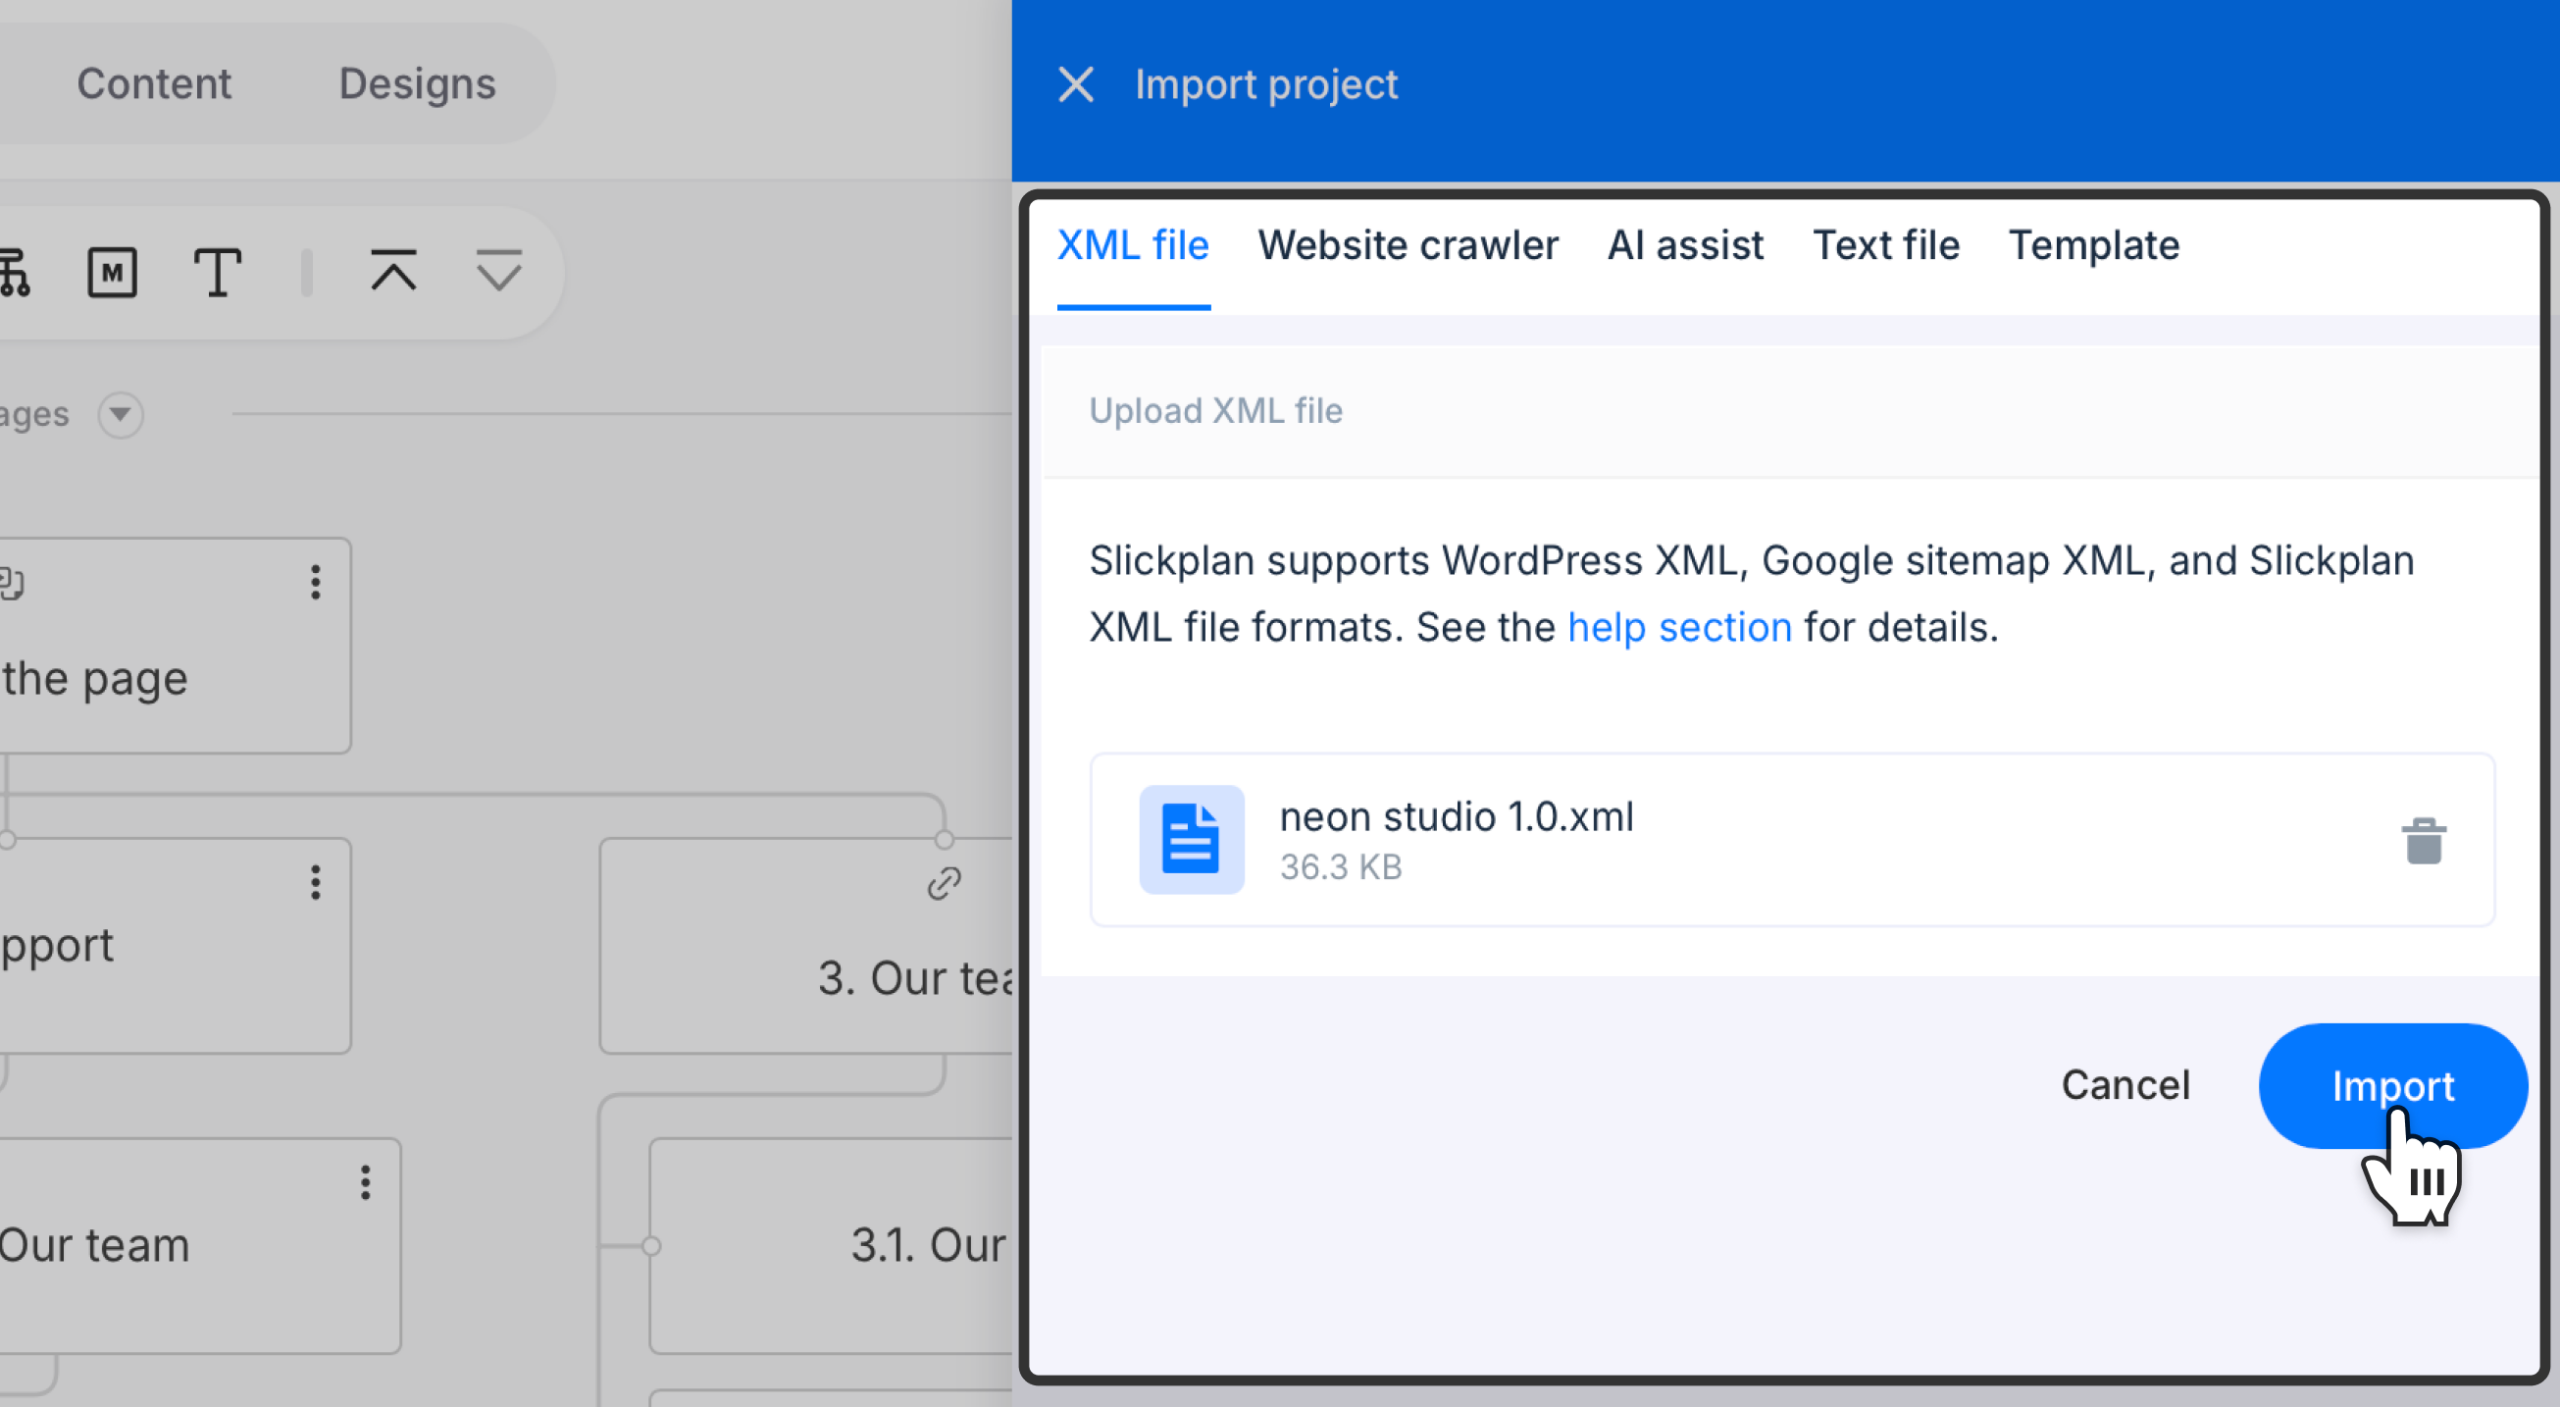Click link icon on '3. Our tea' card
Image resolution: width=2560 pixels, height=1407 pixels.
(x=943, y=883)
